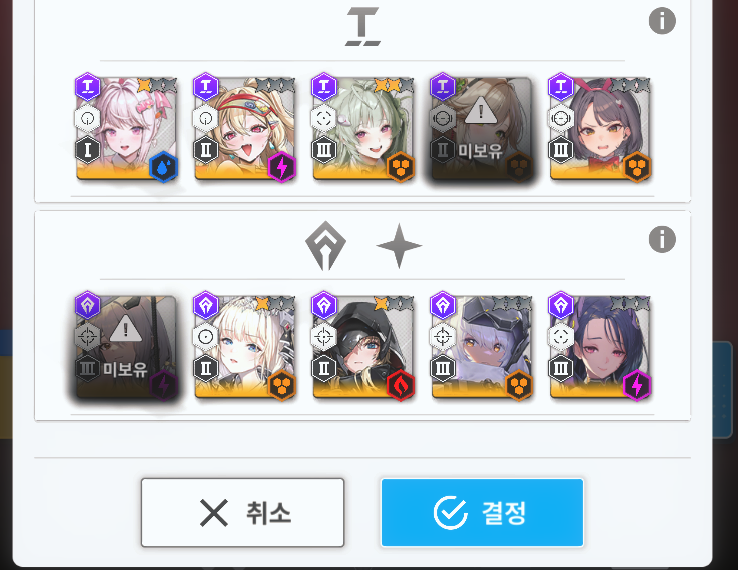Click the four-point star icon in header
The width and height of the screenshot is (738, 570).
pyautogui.click(x=399, y=246)
